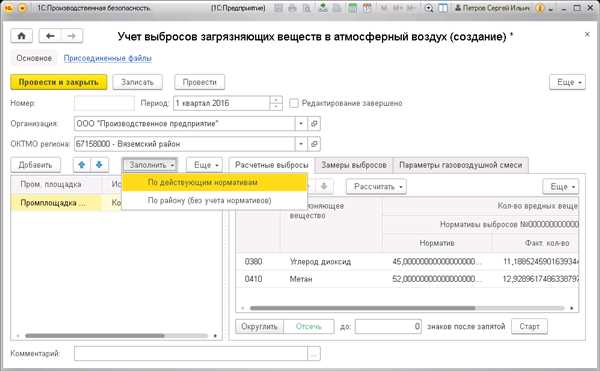This screenshot has width=600, height=371.
Task: Open the 1C main menu round yellow icon
Action: (x=23, y=8)
